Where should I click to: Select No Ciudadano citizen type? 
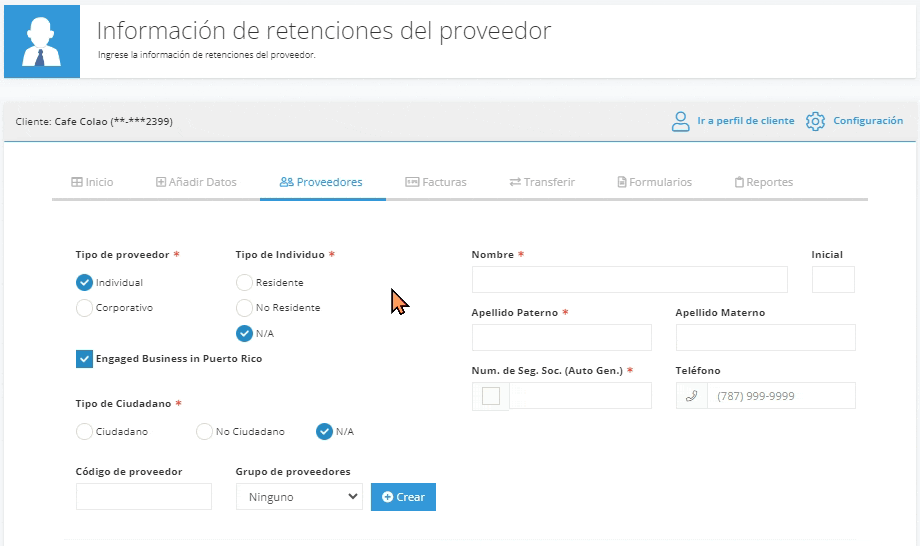(204, 432)
